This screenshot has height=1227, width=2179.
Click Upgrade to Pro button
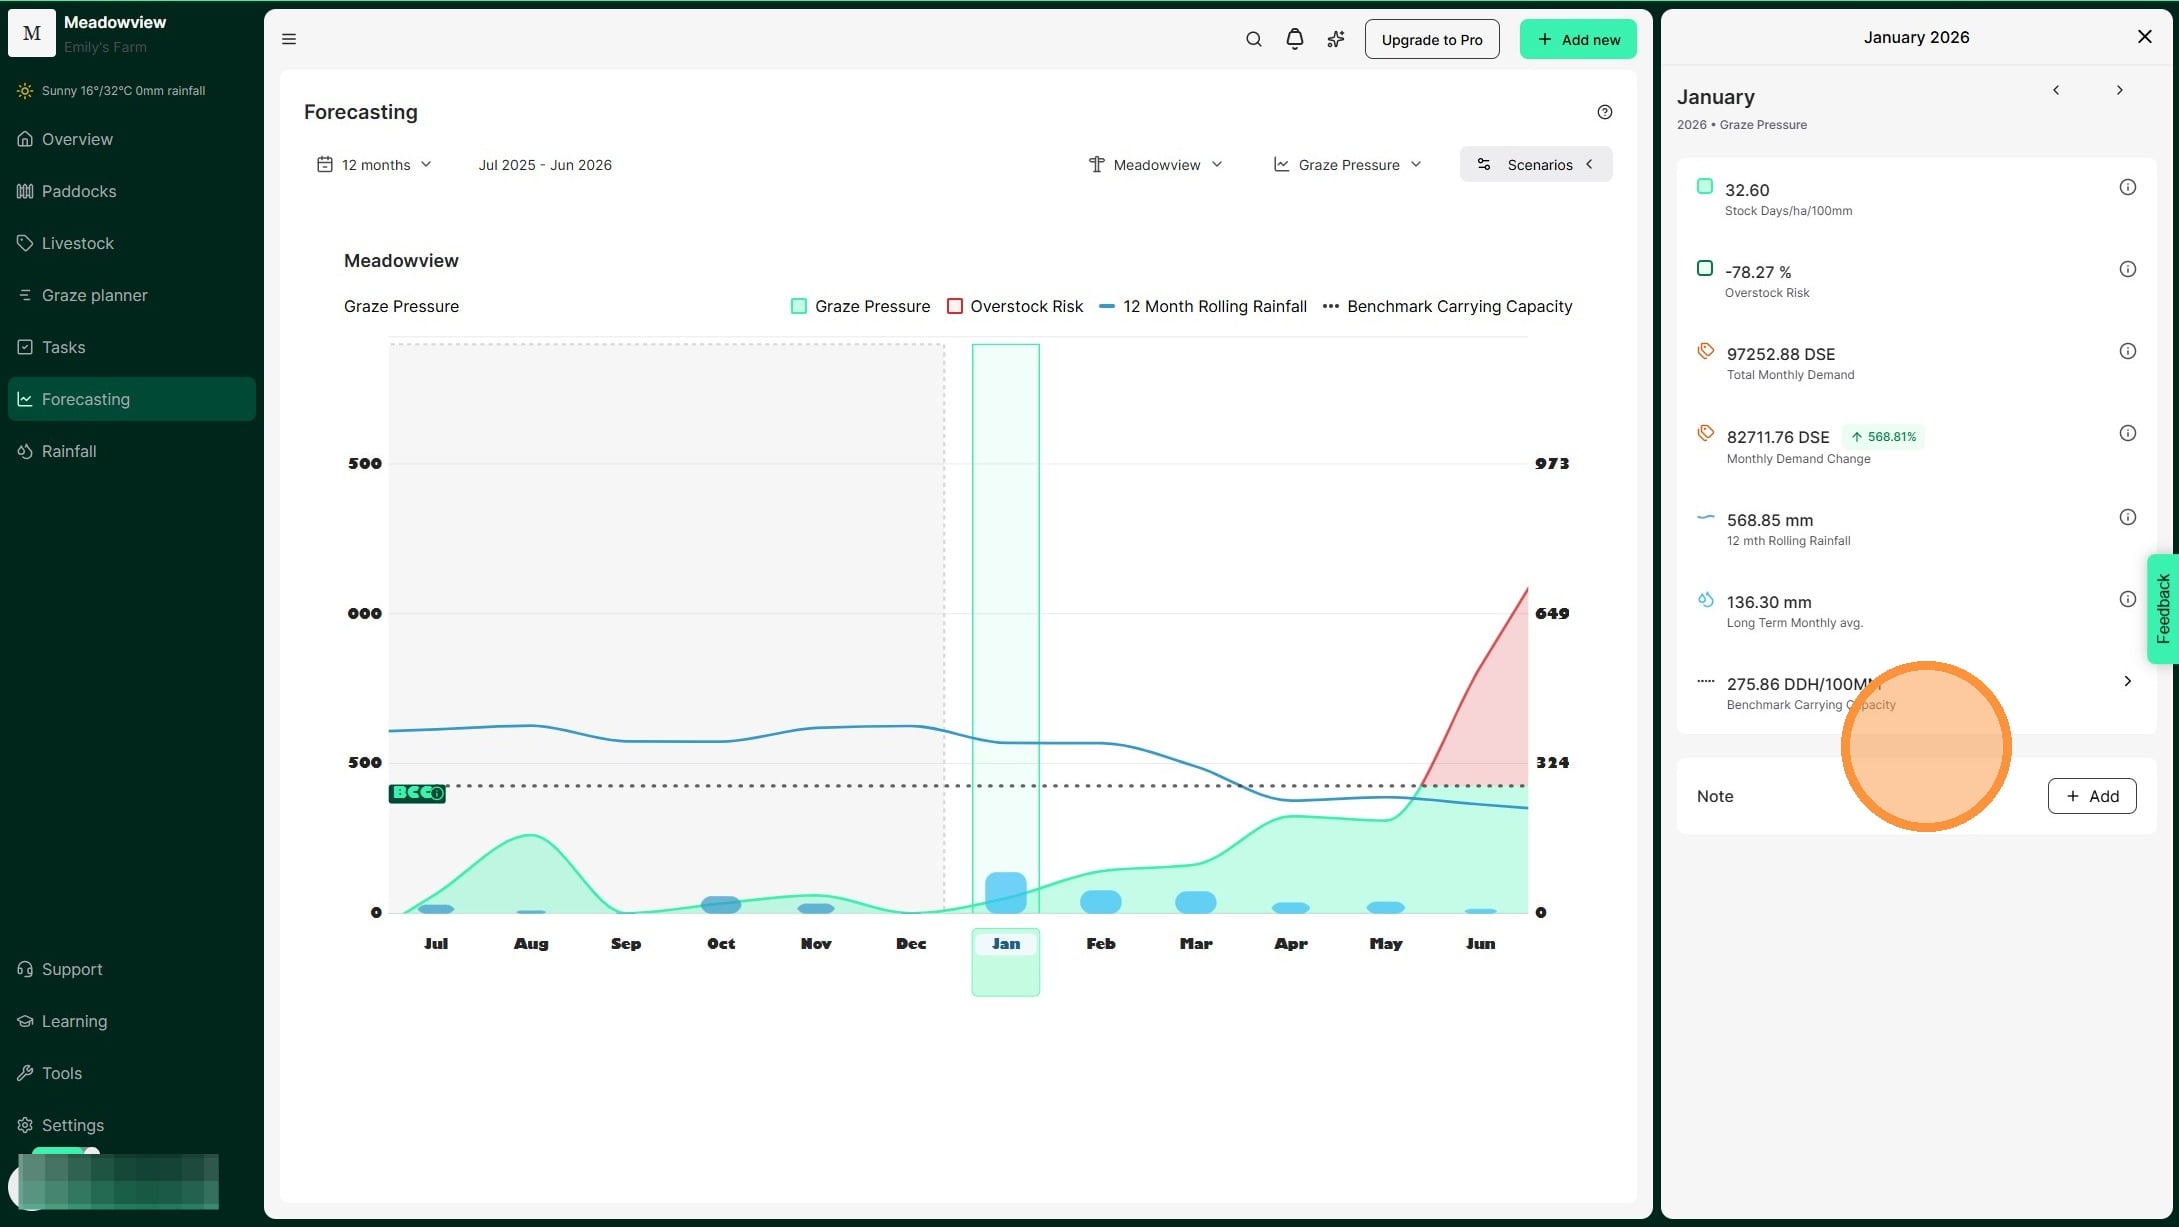point(1431,40)
